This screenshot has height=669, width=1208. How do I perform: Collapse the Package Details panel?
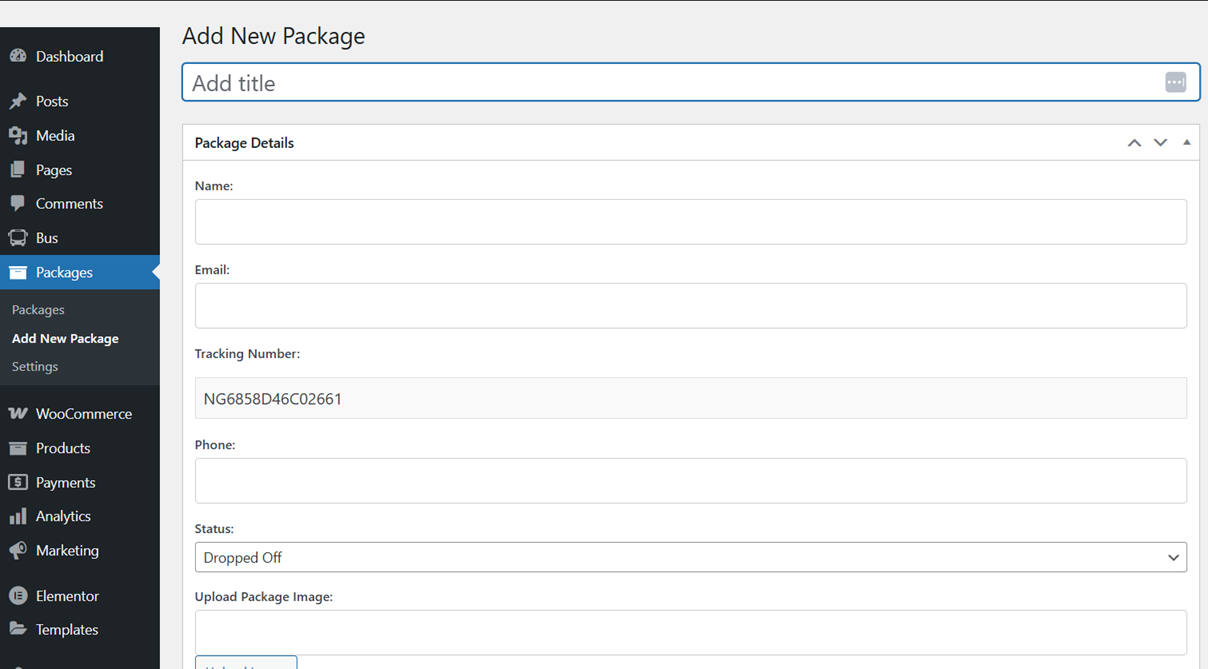[x=1187, y=143]
